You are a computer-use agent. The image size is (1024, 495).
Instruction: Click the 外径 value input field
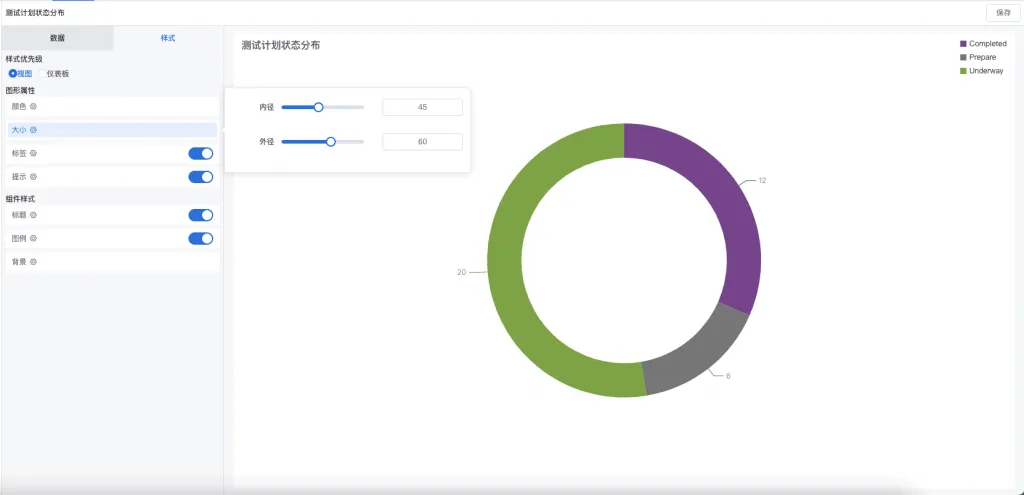coord(423,142)
